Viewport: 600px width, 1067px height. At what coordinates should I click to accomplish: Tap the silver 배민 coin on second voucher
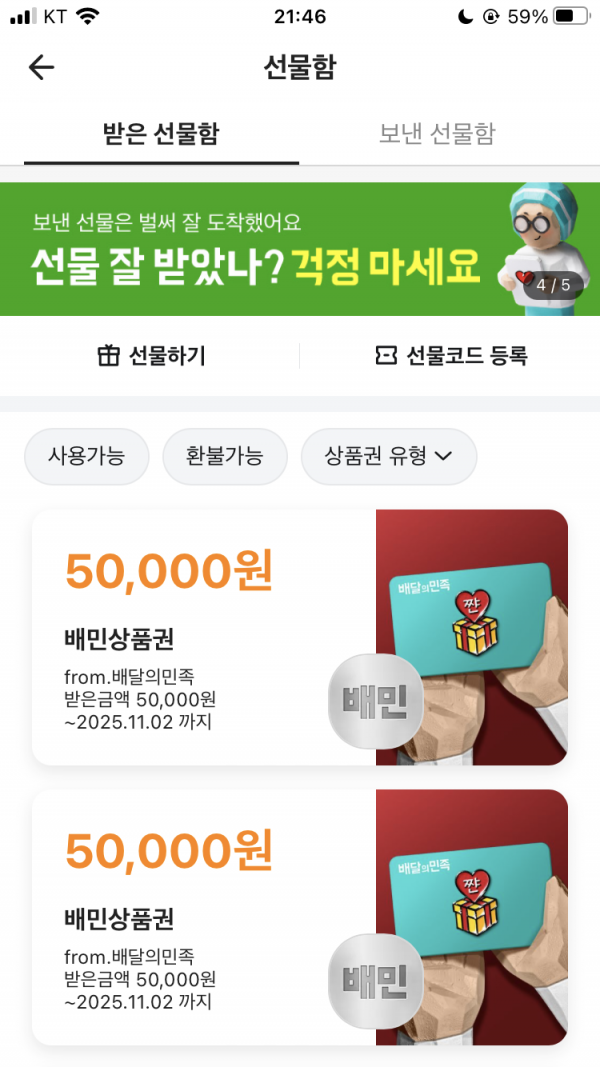pyautogui.click(x=376, y=981)
